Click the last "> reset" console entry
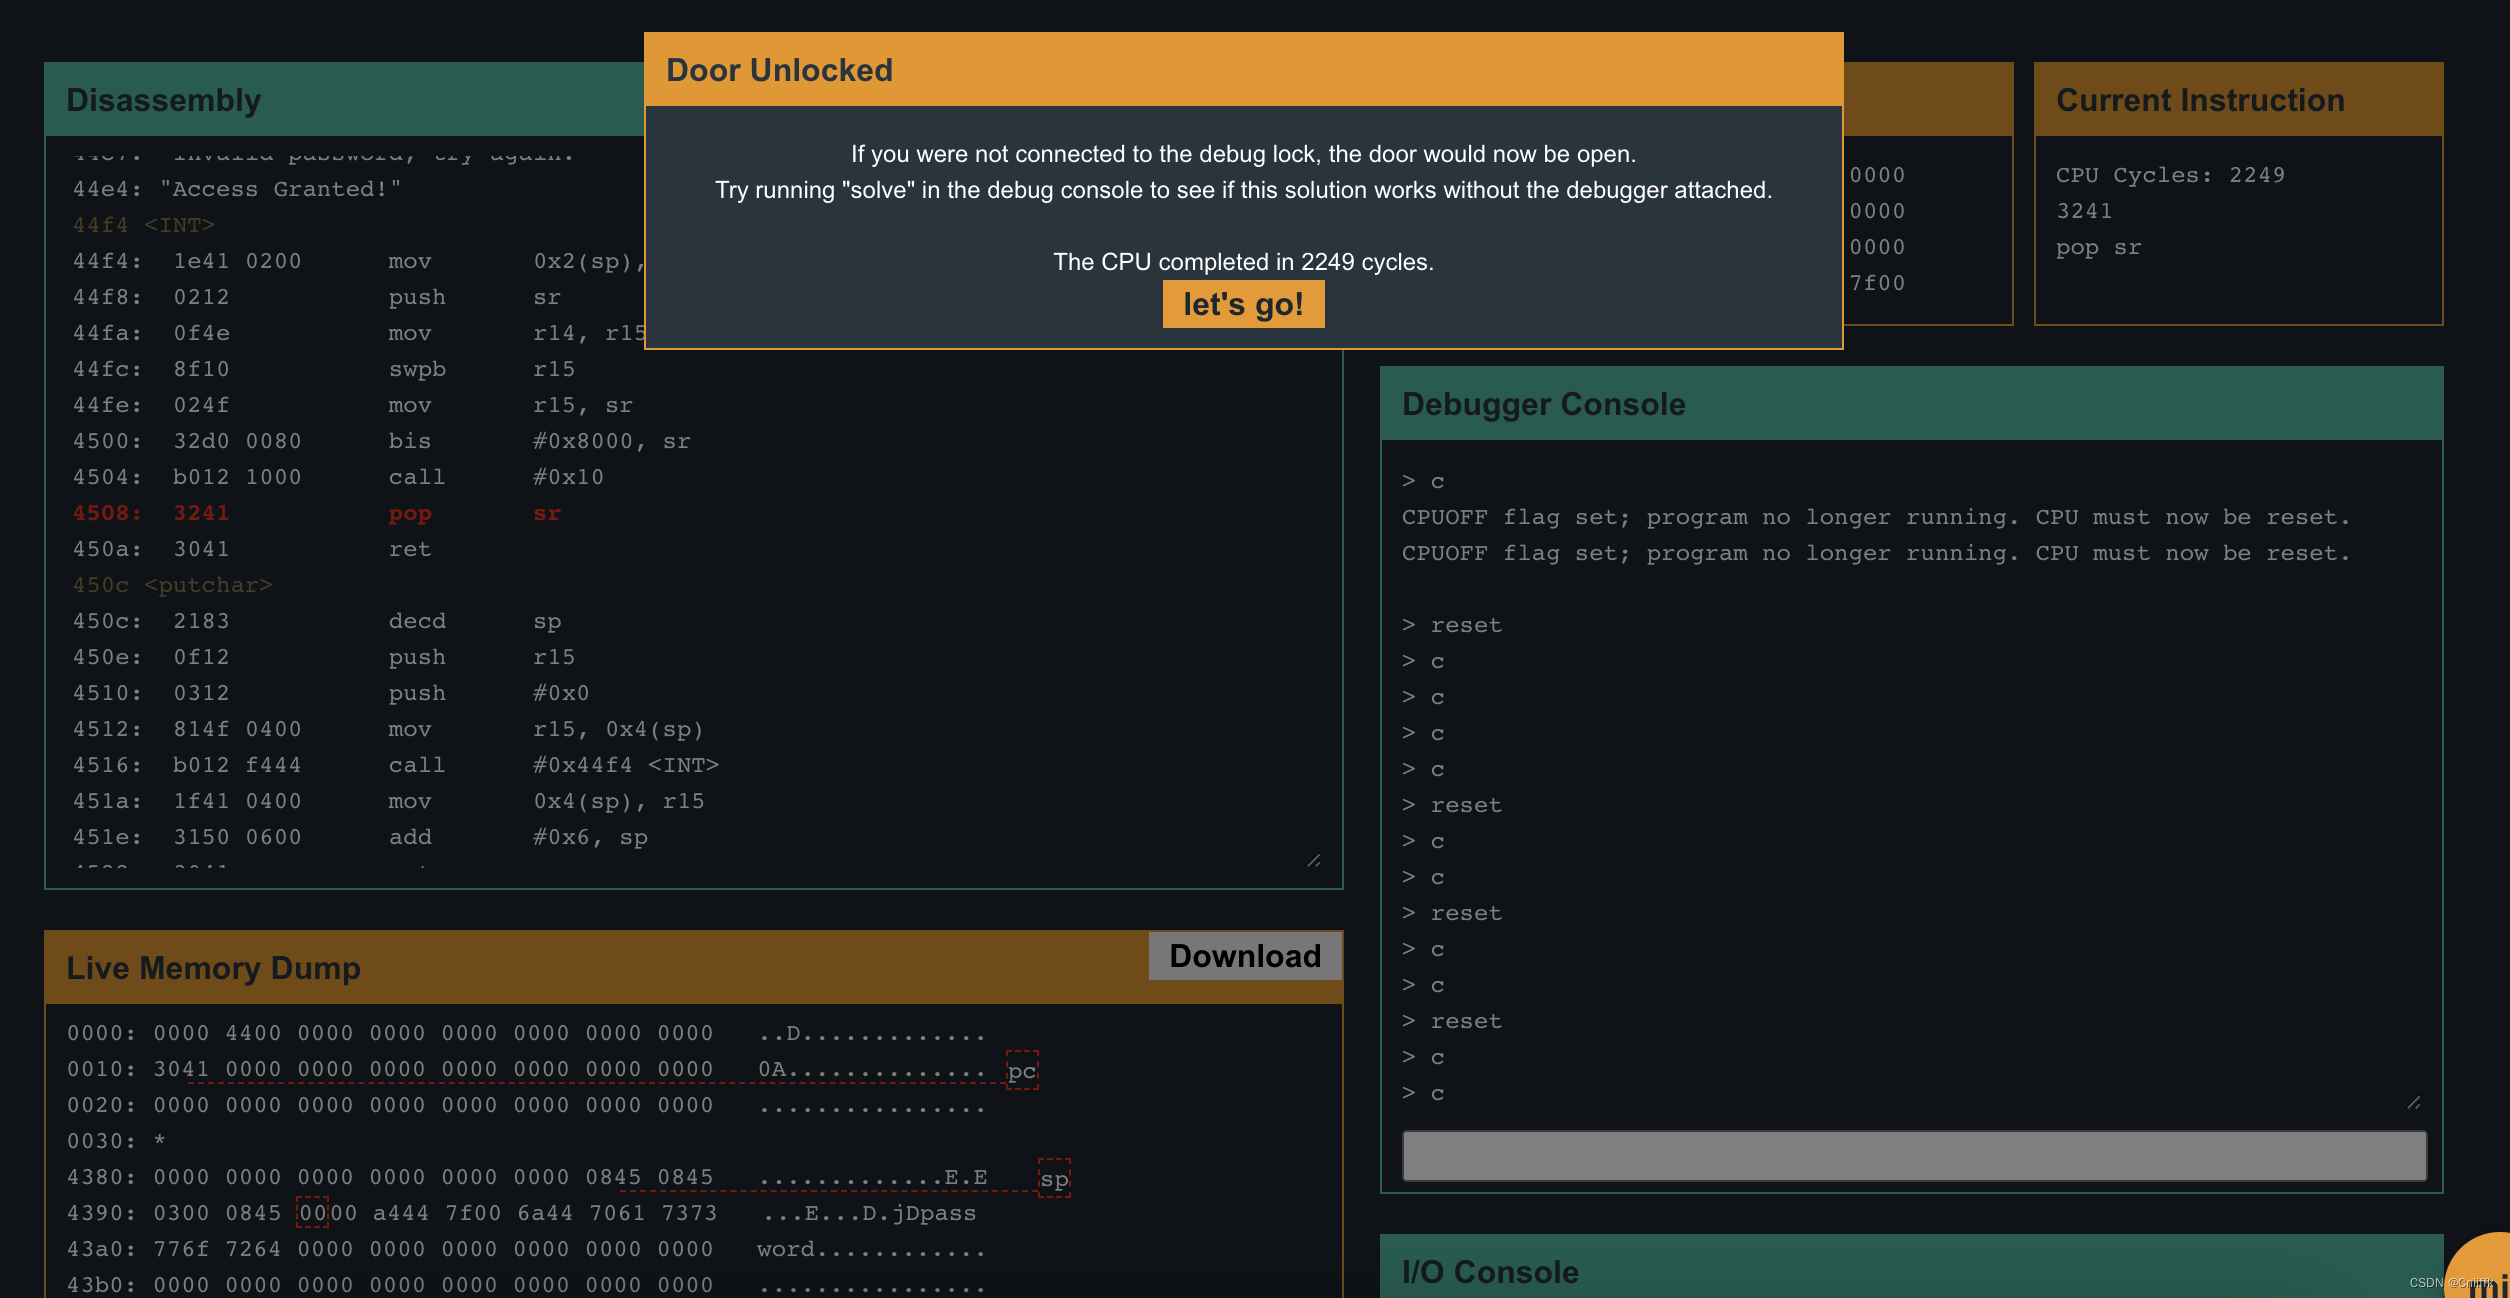Image resolution: width=2510 pixels, height=1298 pixels. [x=1452, y=1021]
